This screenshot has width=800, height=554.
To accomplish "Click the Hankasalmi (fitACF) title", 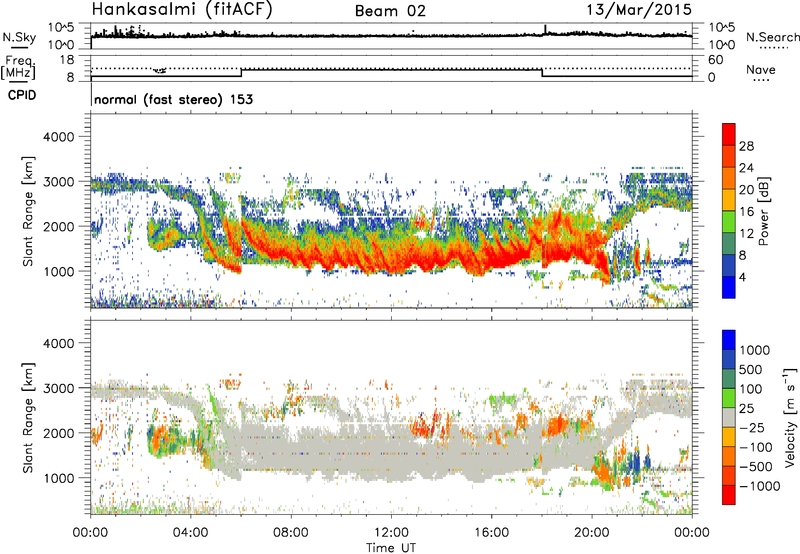I will coord(182,10).
